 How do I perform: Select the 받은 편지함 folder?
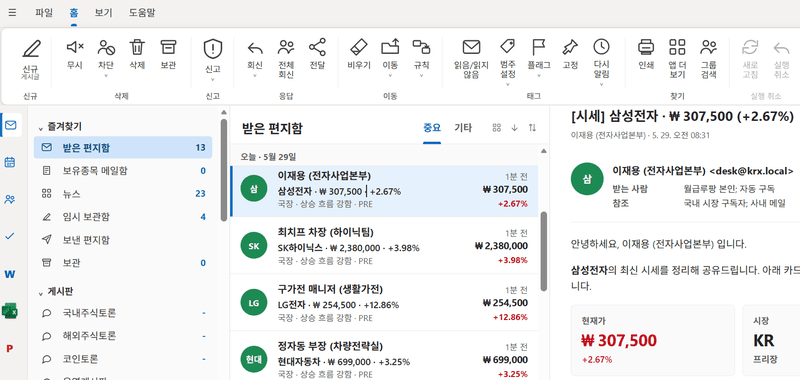123,147
